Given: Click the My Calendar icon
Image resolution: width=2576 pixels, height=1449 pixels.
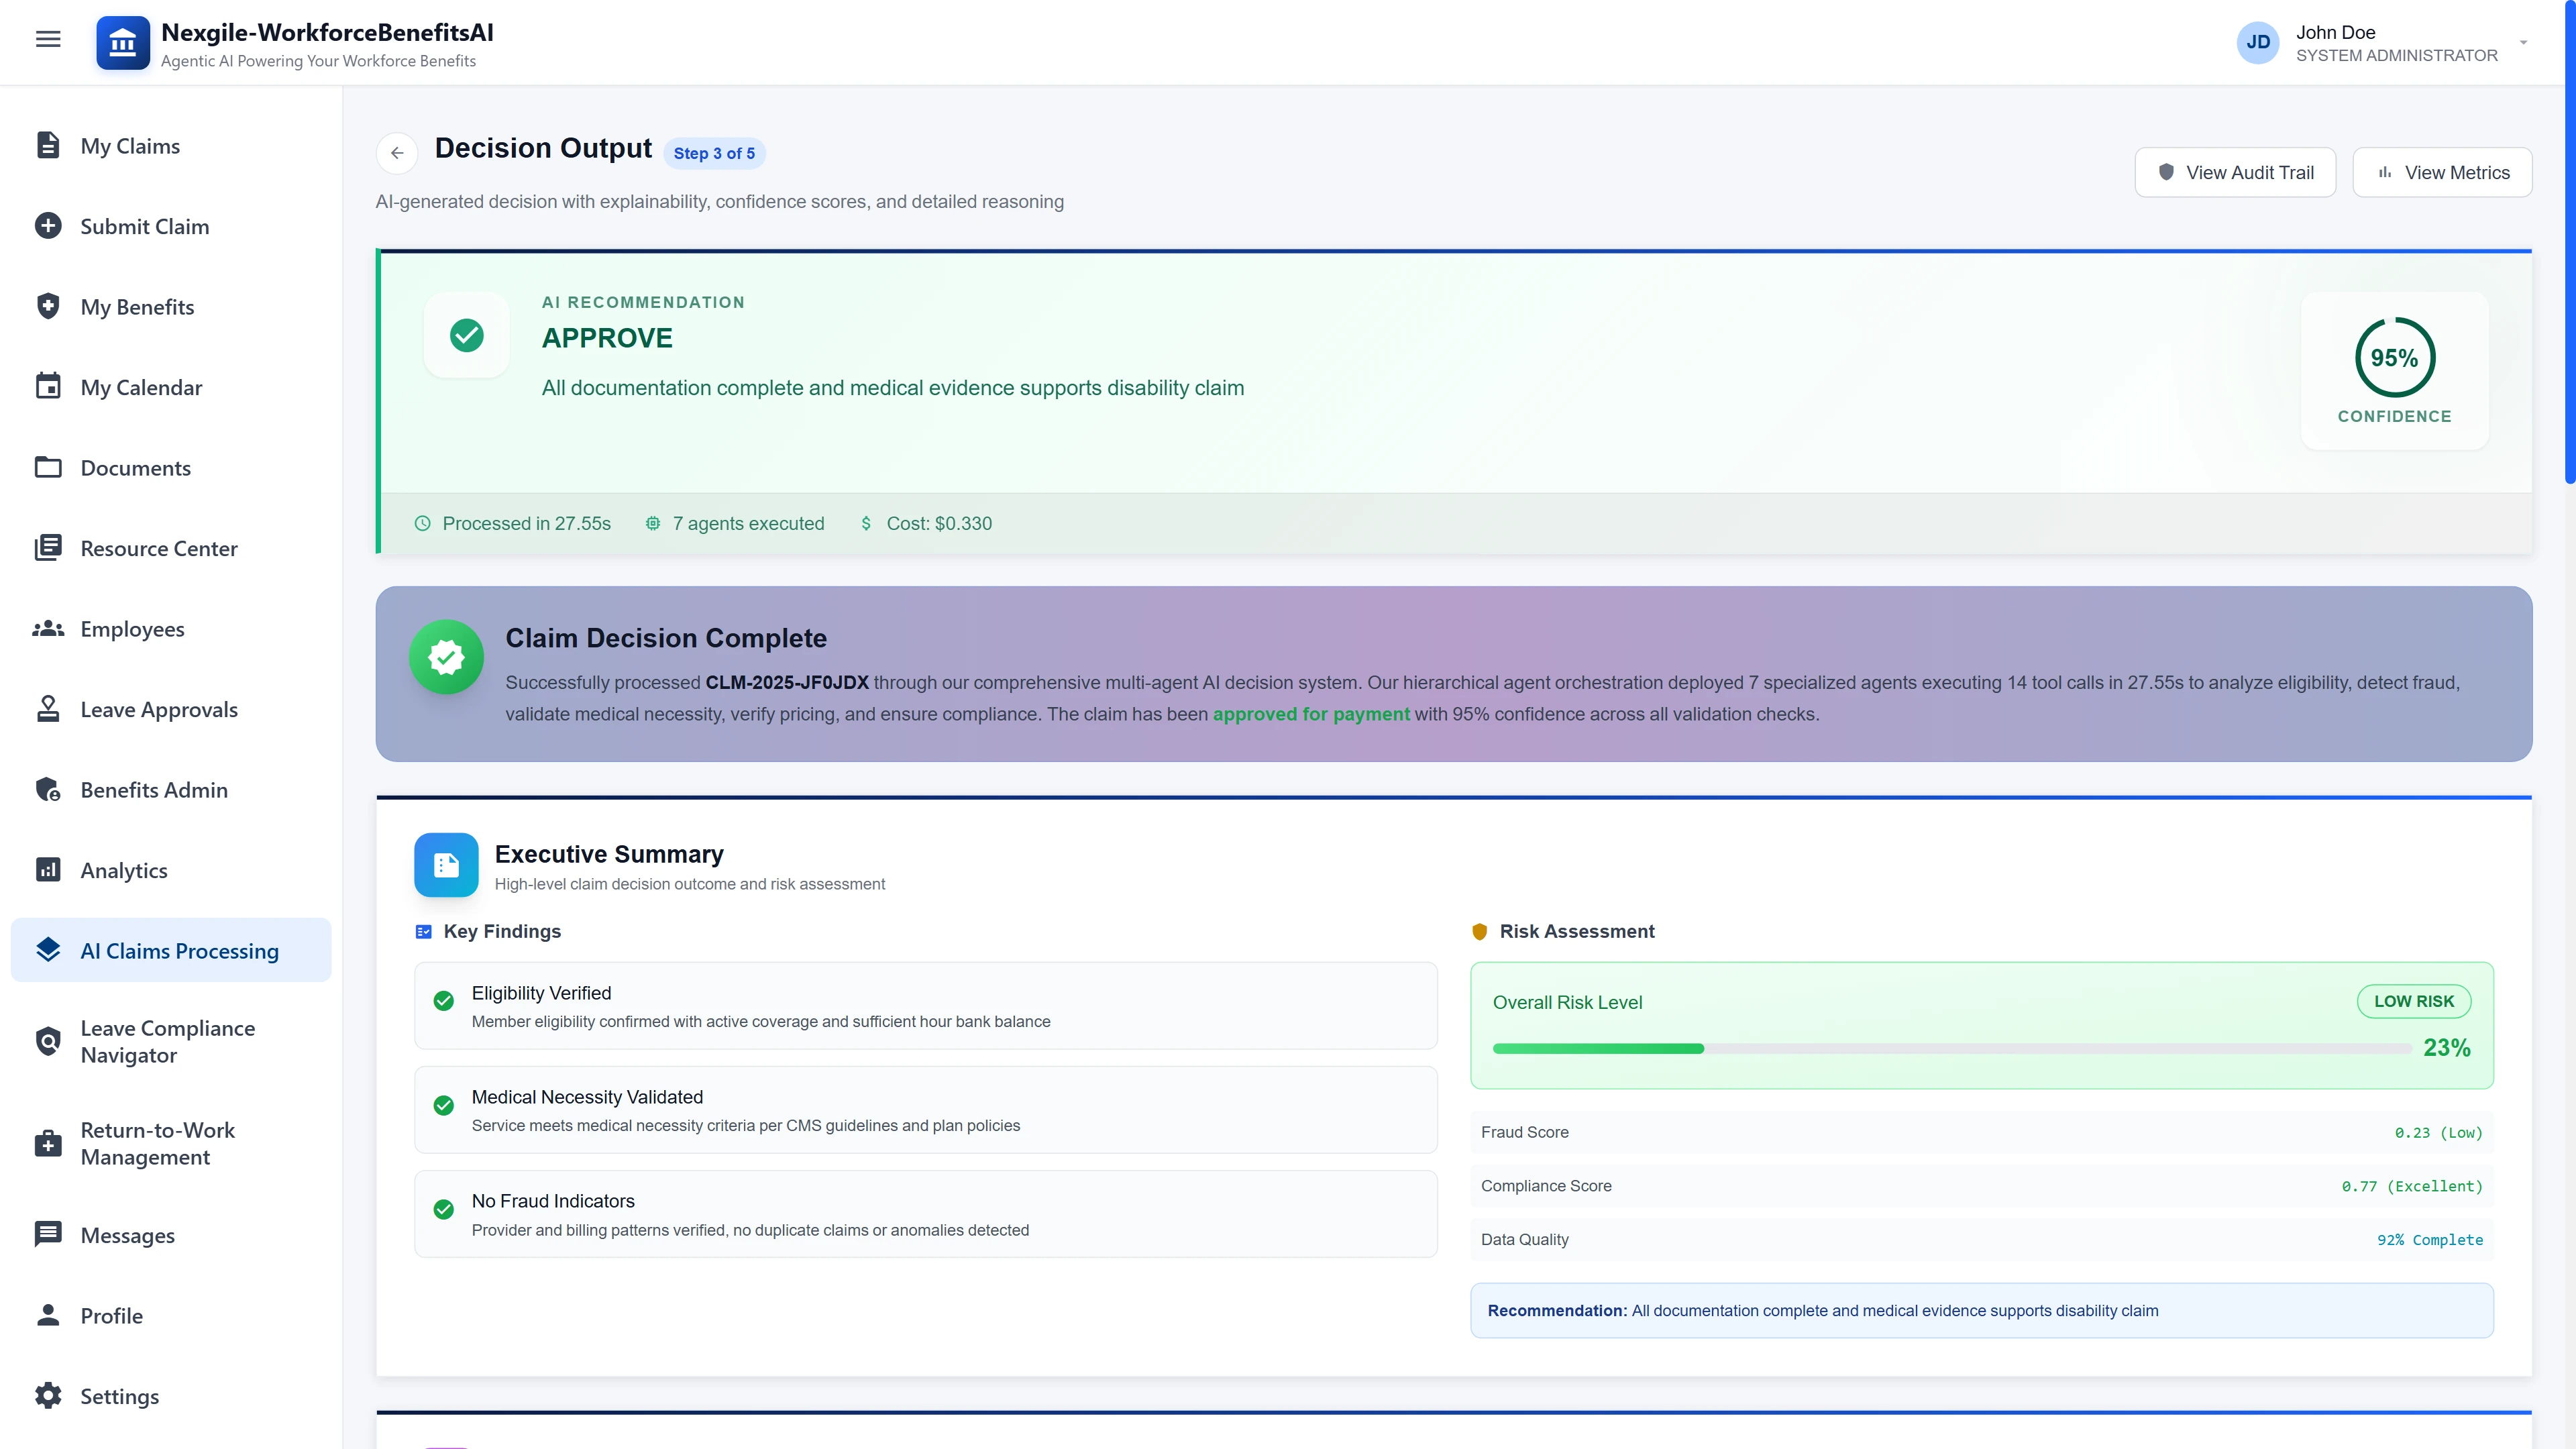Looking at the screenshot, I should click(48, 386).
